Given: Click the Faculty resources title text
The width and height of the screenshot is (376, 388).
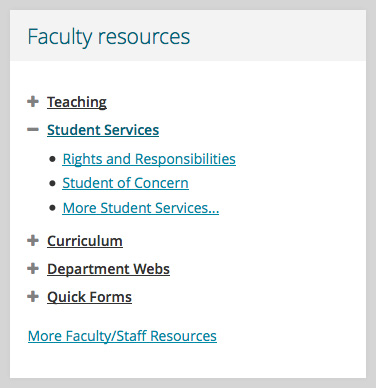Looking at the screenshot, I should point(109,37).
